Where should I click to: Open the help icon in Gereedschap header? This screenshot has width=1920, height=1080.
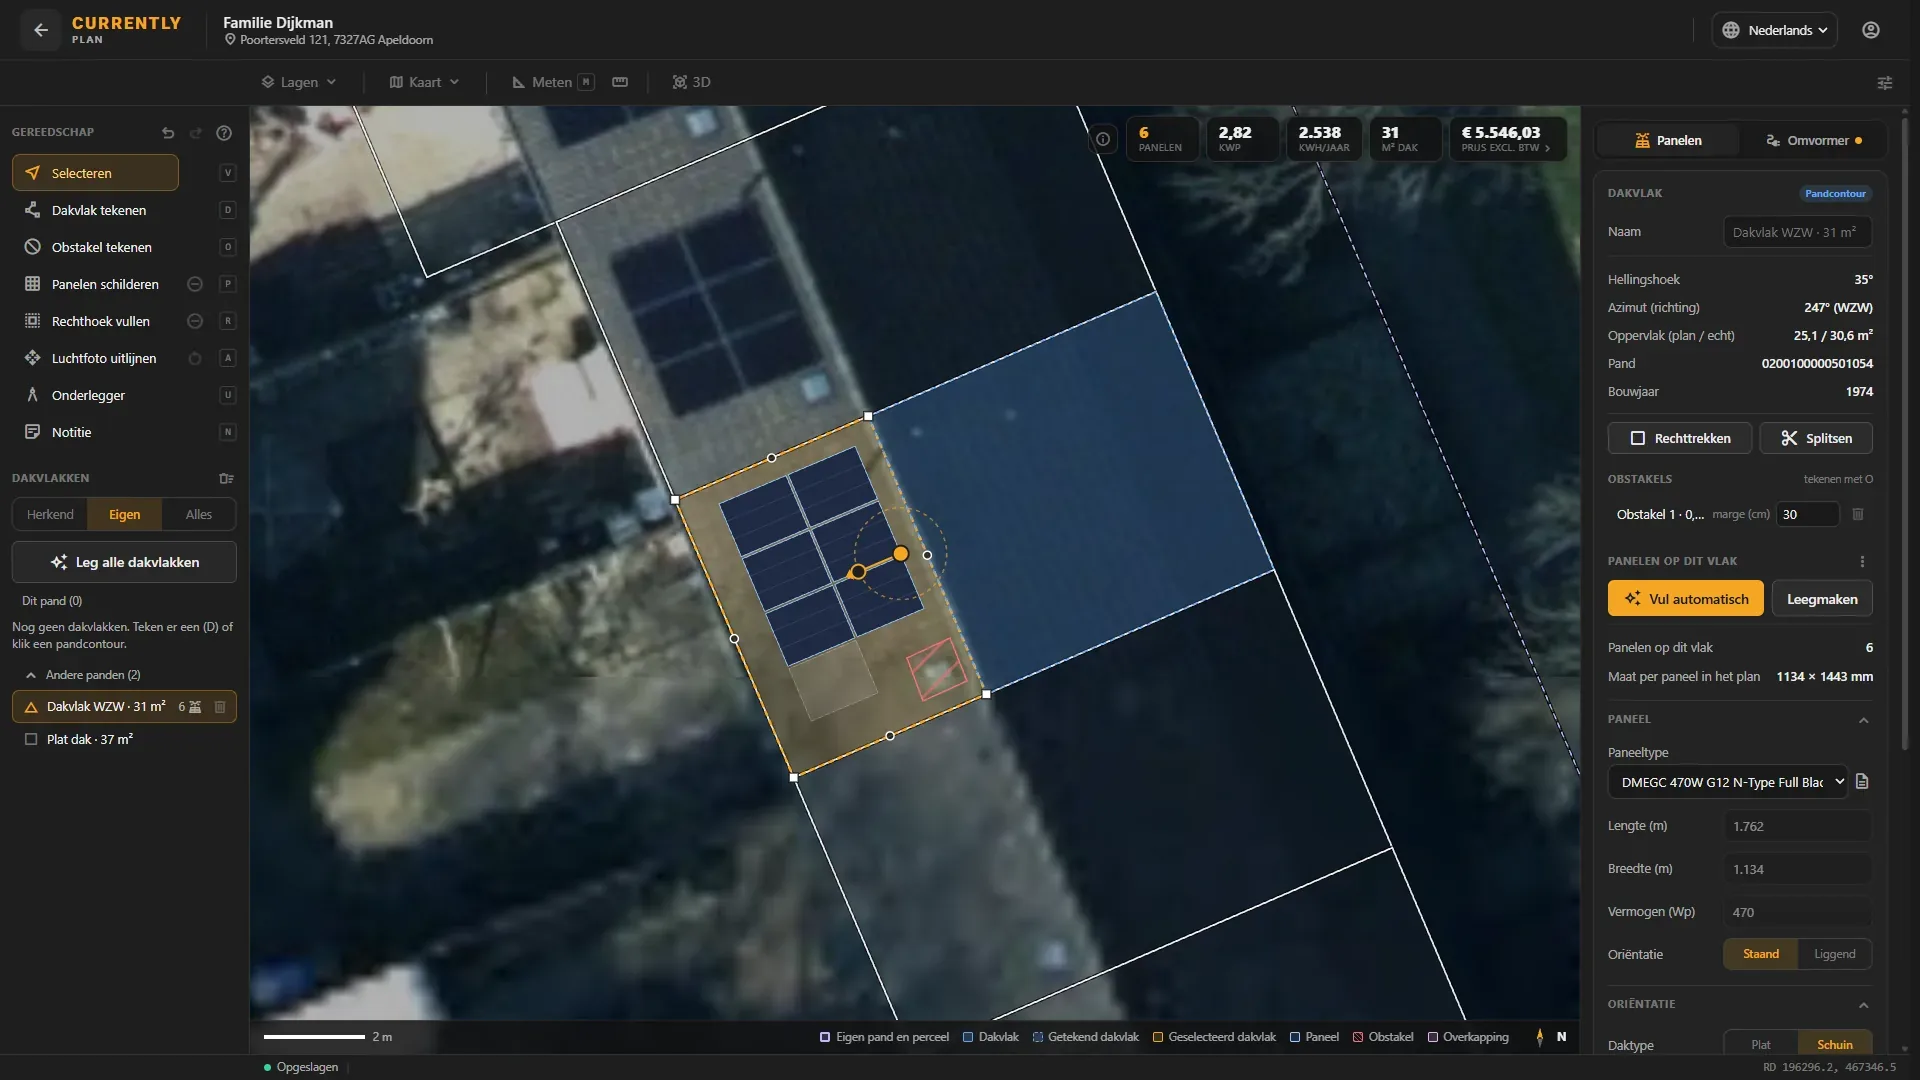(224, 133)
